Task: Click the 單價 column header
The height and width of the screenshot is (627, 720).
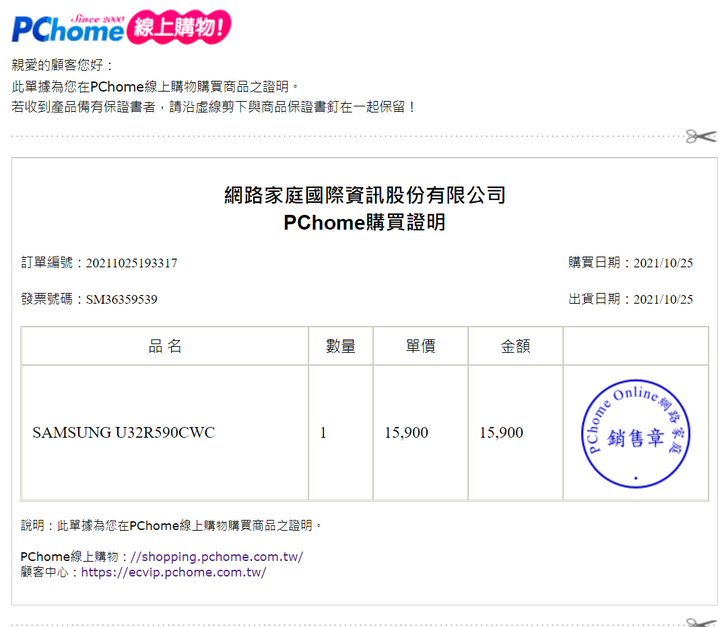Action: tap(421, 346)
